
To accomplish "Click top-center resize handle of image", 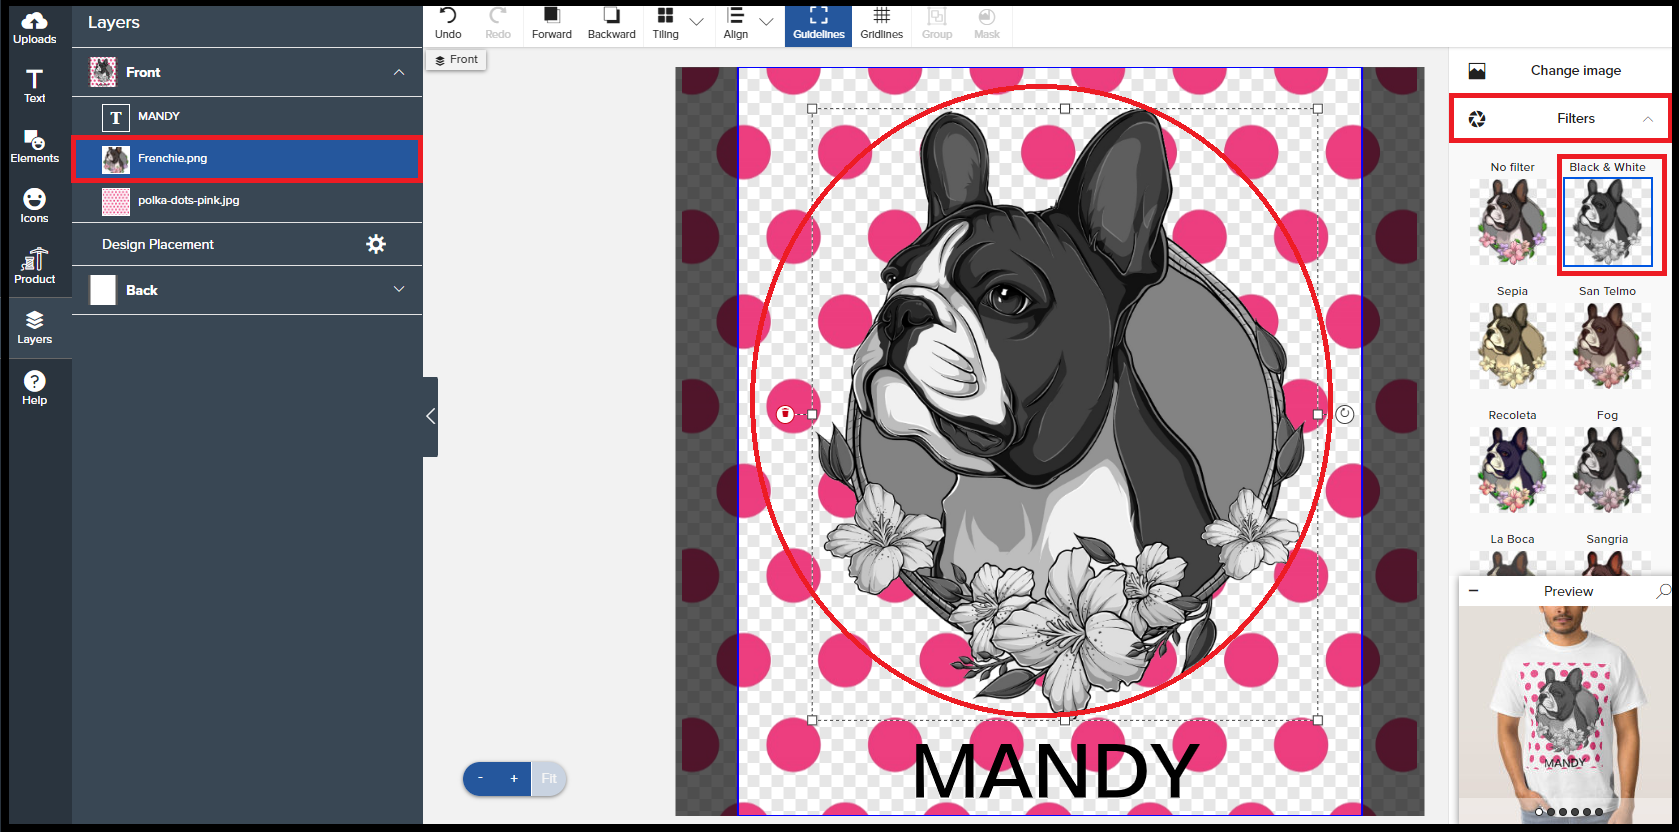I will coord(1065,109).
